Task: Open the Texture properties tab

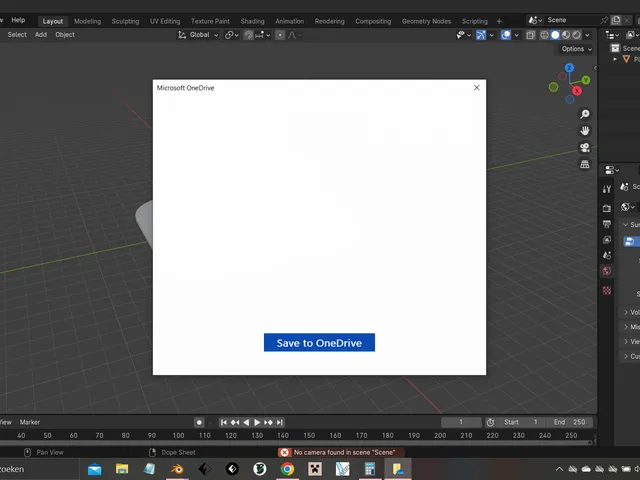Action: click(x=607, y=291)
